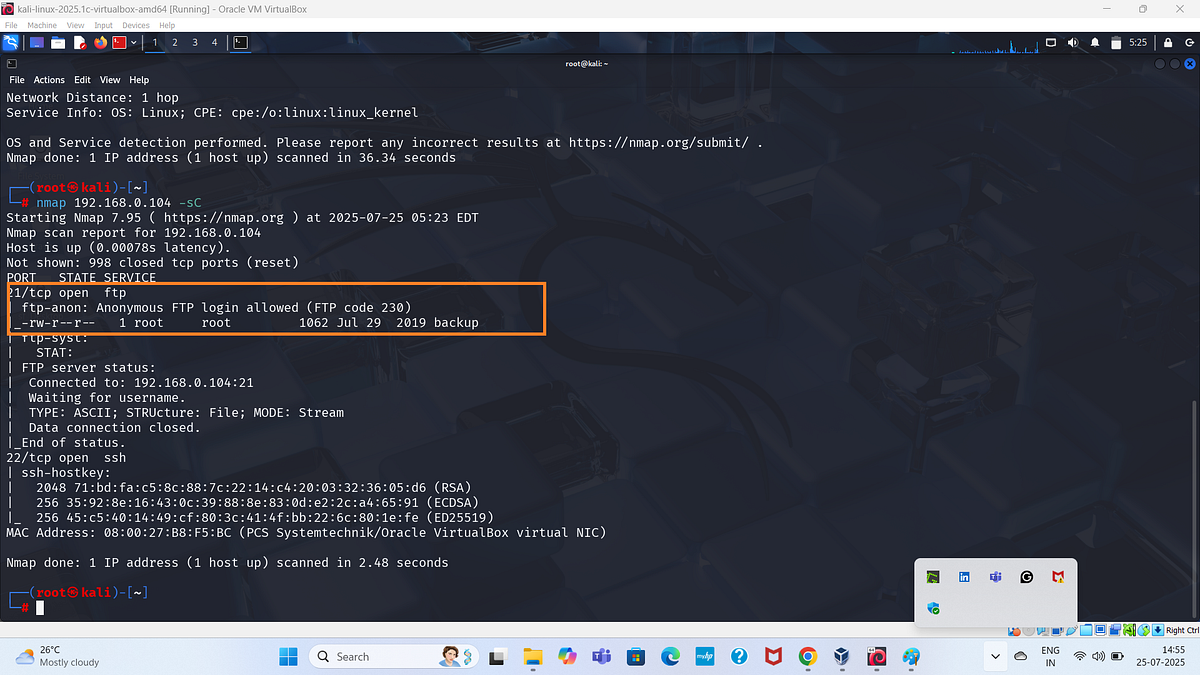Open the Kali applications menu dragon icon
1200x675 pixels.
[x=11, y=42]
